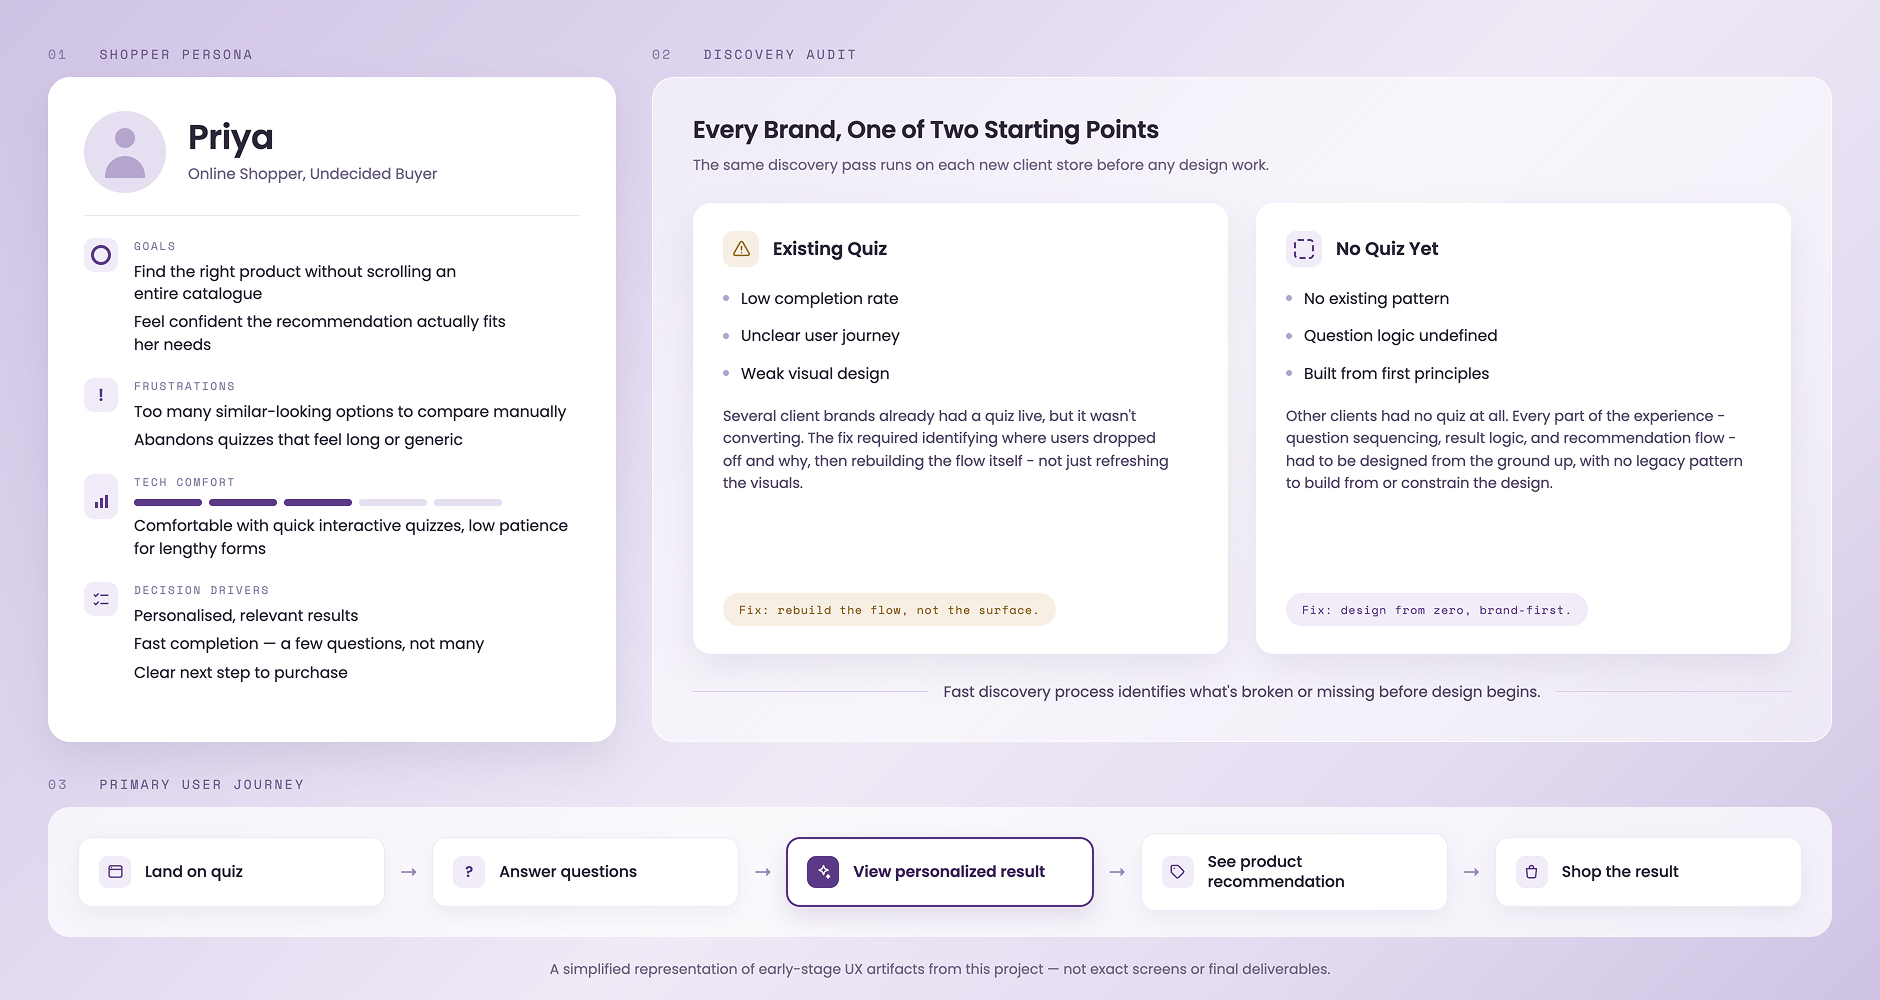This screenshot has height=1000, width=1880.
Task: Click 'Question logic undefined' bullet
Action: 1400,336
